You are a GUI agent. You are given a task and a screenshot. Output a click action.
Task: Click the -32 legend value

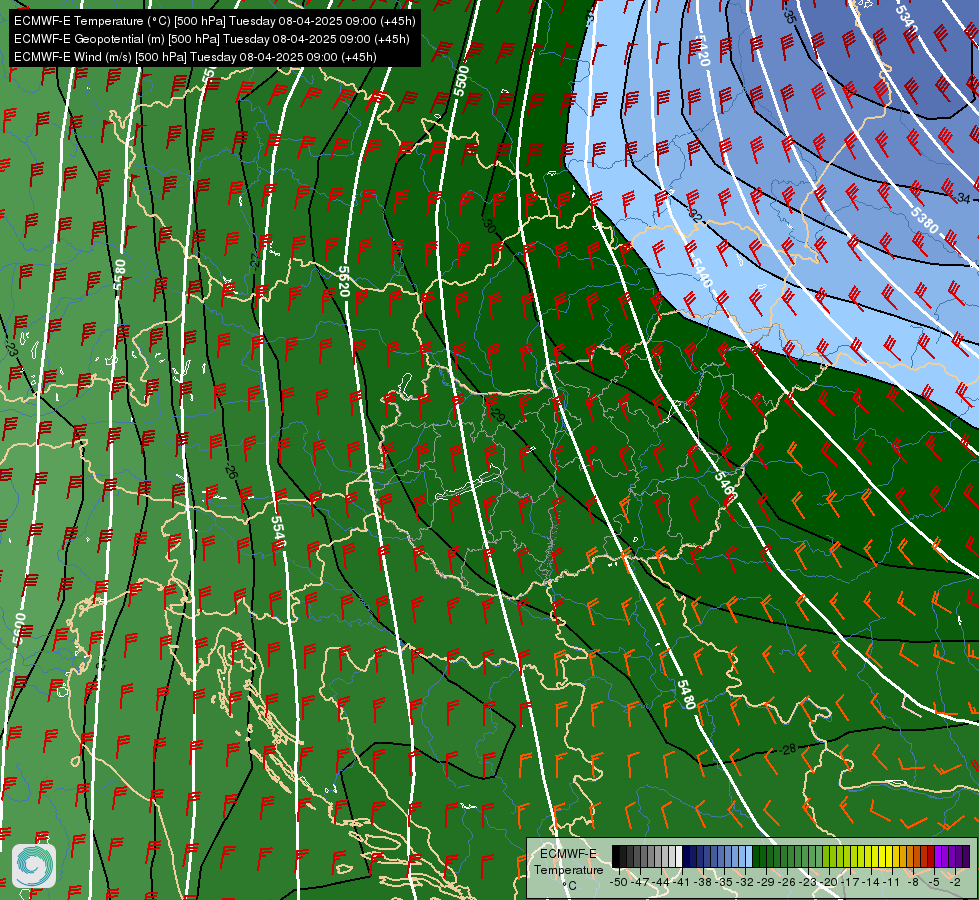[747, 882]
